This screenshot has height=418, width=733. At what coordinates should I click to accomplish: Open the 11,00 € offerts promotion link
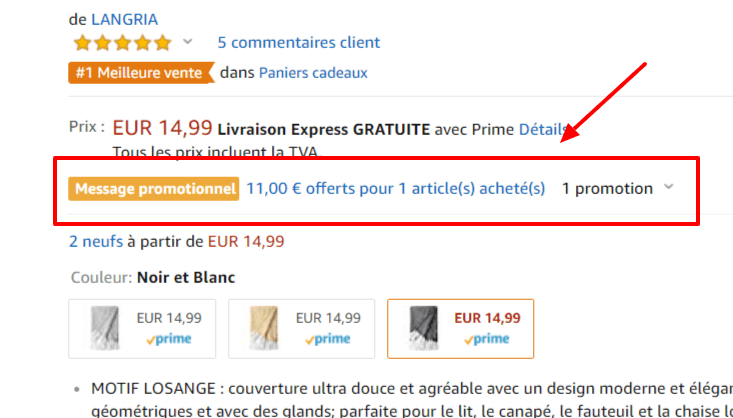click(x=396, y=188)
